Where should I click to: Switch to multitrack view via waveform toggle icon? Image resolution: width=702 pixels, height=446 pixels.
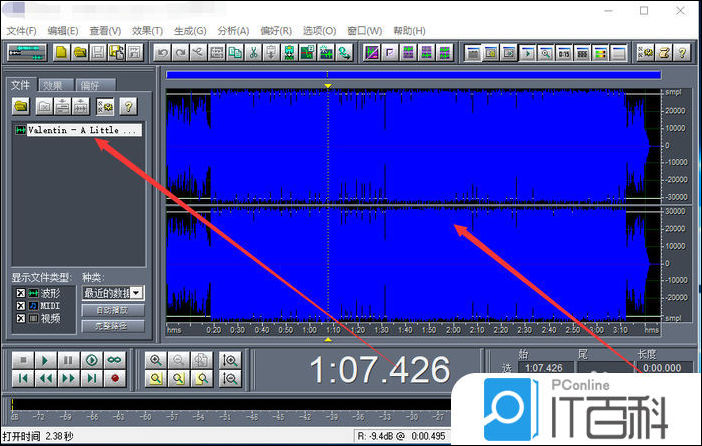pyautogui.click(x=27, y=53)
